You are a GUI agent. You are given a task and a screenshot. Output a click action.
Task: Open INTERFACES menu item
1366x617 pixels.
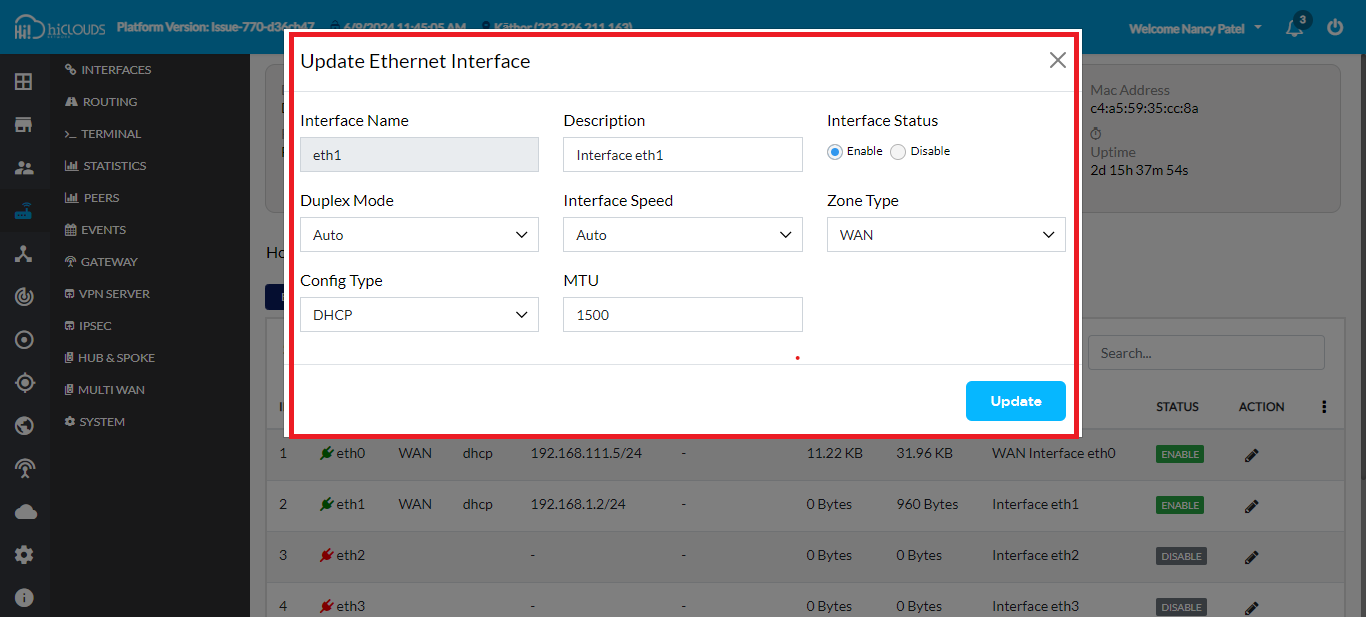click(108, 70)
